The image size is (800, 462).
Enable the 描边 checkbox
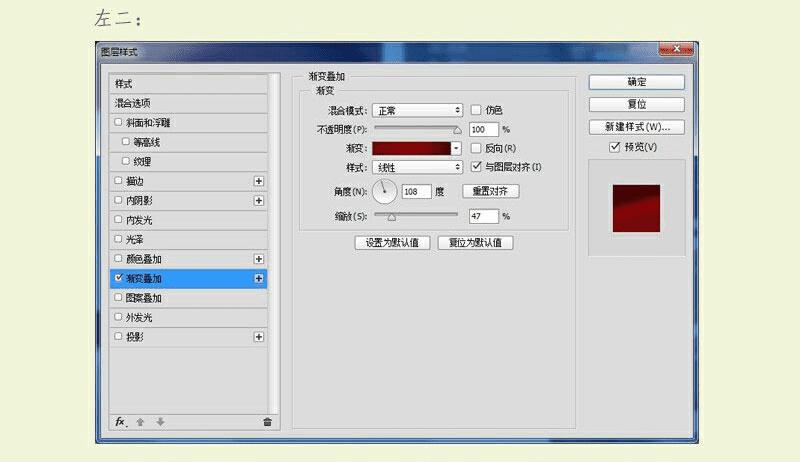point(118,181)
